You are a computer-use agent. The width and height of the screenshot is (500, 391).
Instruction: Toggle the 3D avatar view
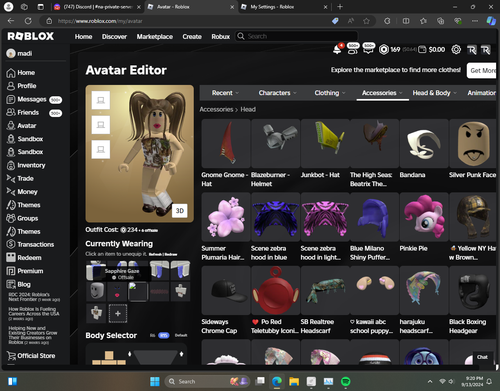[x=180, y=211]
